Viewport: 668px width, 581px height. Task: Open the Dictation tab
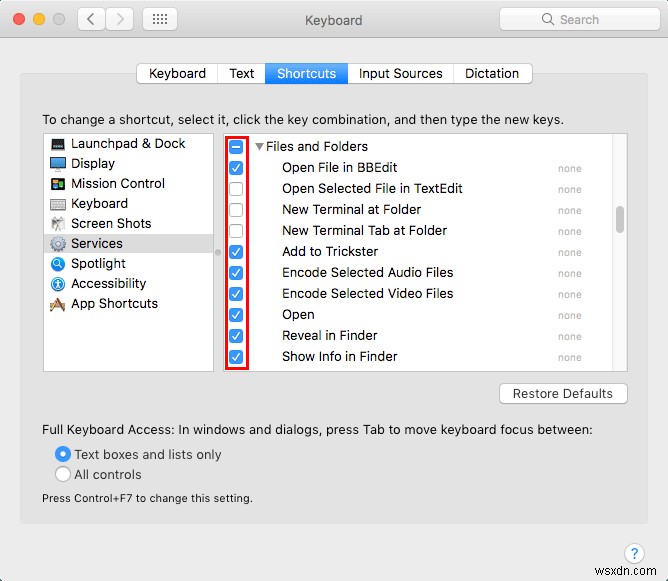(x=492, y=73)
